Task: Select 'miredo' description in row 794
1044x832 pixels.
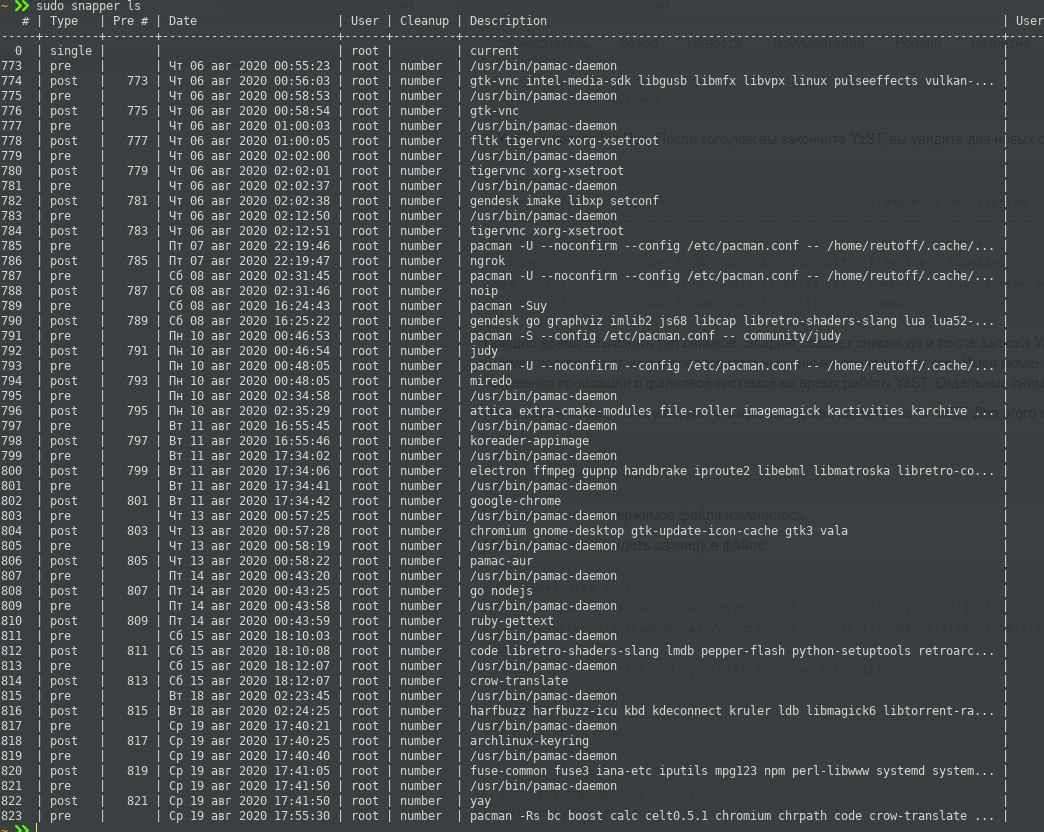Action: click(491, 381)
